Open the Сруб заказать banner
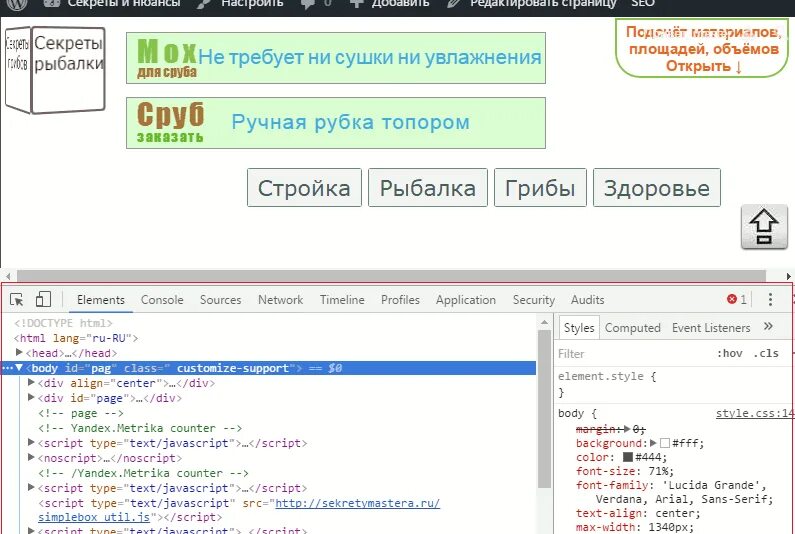 click(336, 123)
